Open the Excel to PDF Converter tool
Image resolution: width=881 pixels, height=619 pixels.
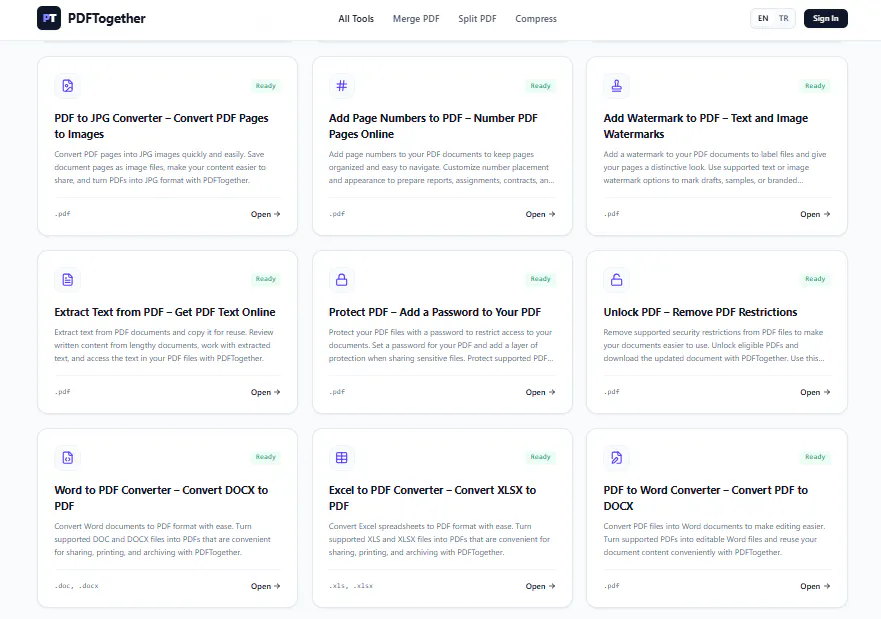point(540,586)
